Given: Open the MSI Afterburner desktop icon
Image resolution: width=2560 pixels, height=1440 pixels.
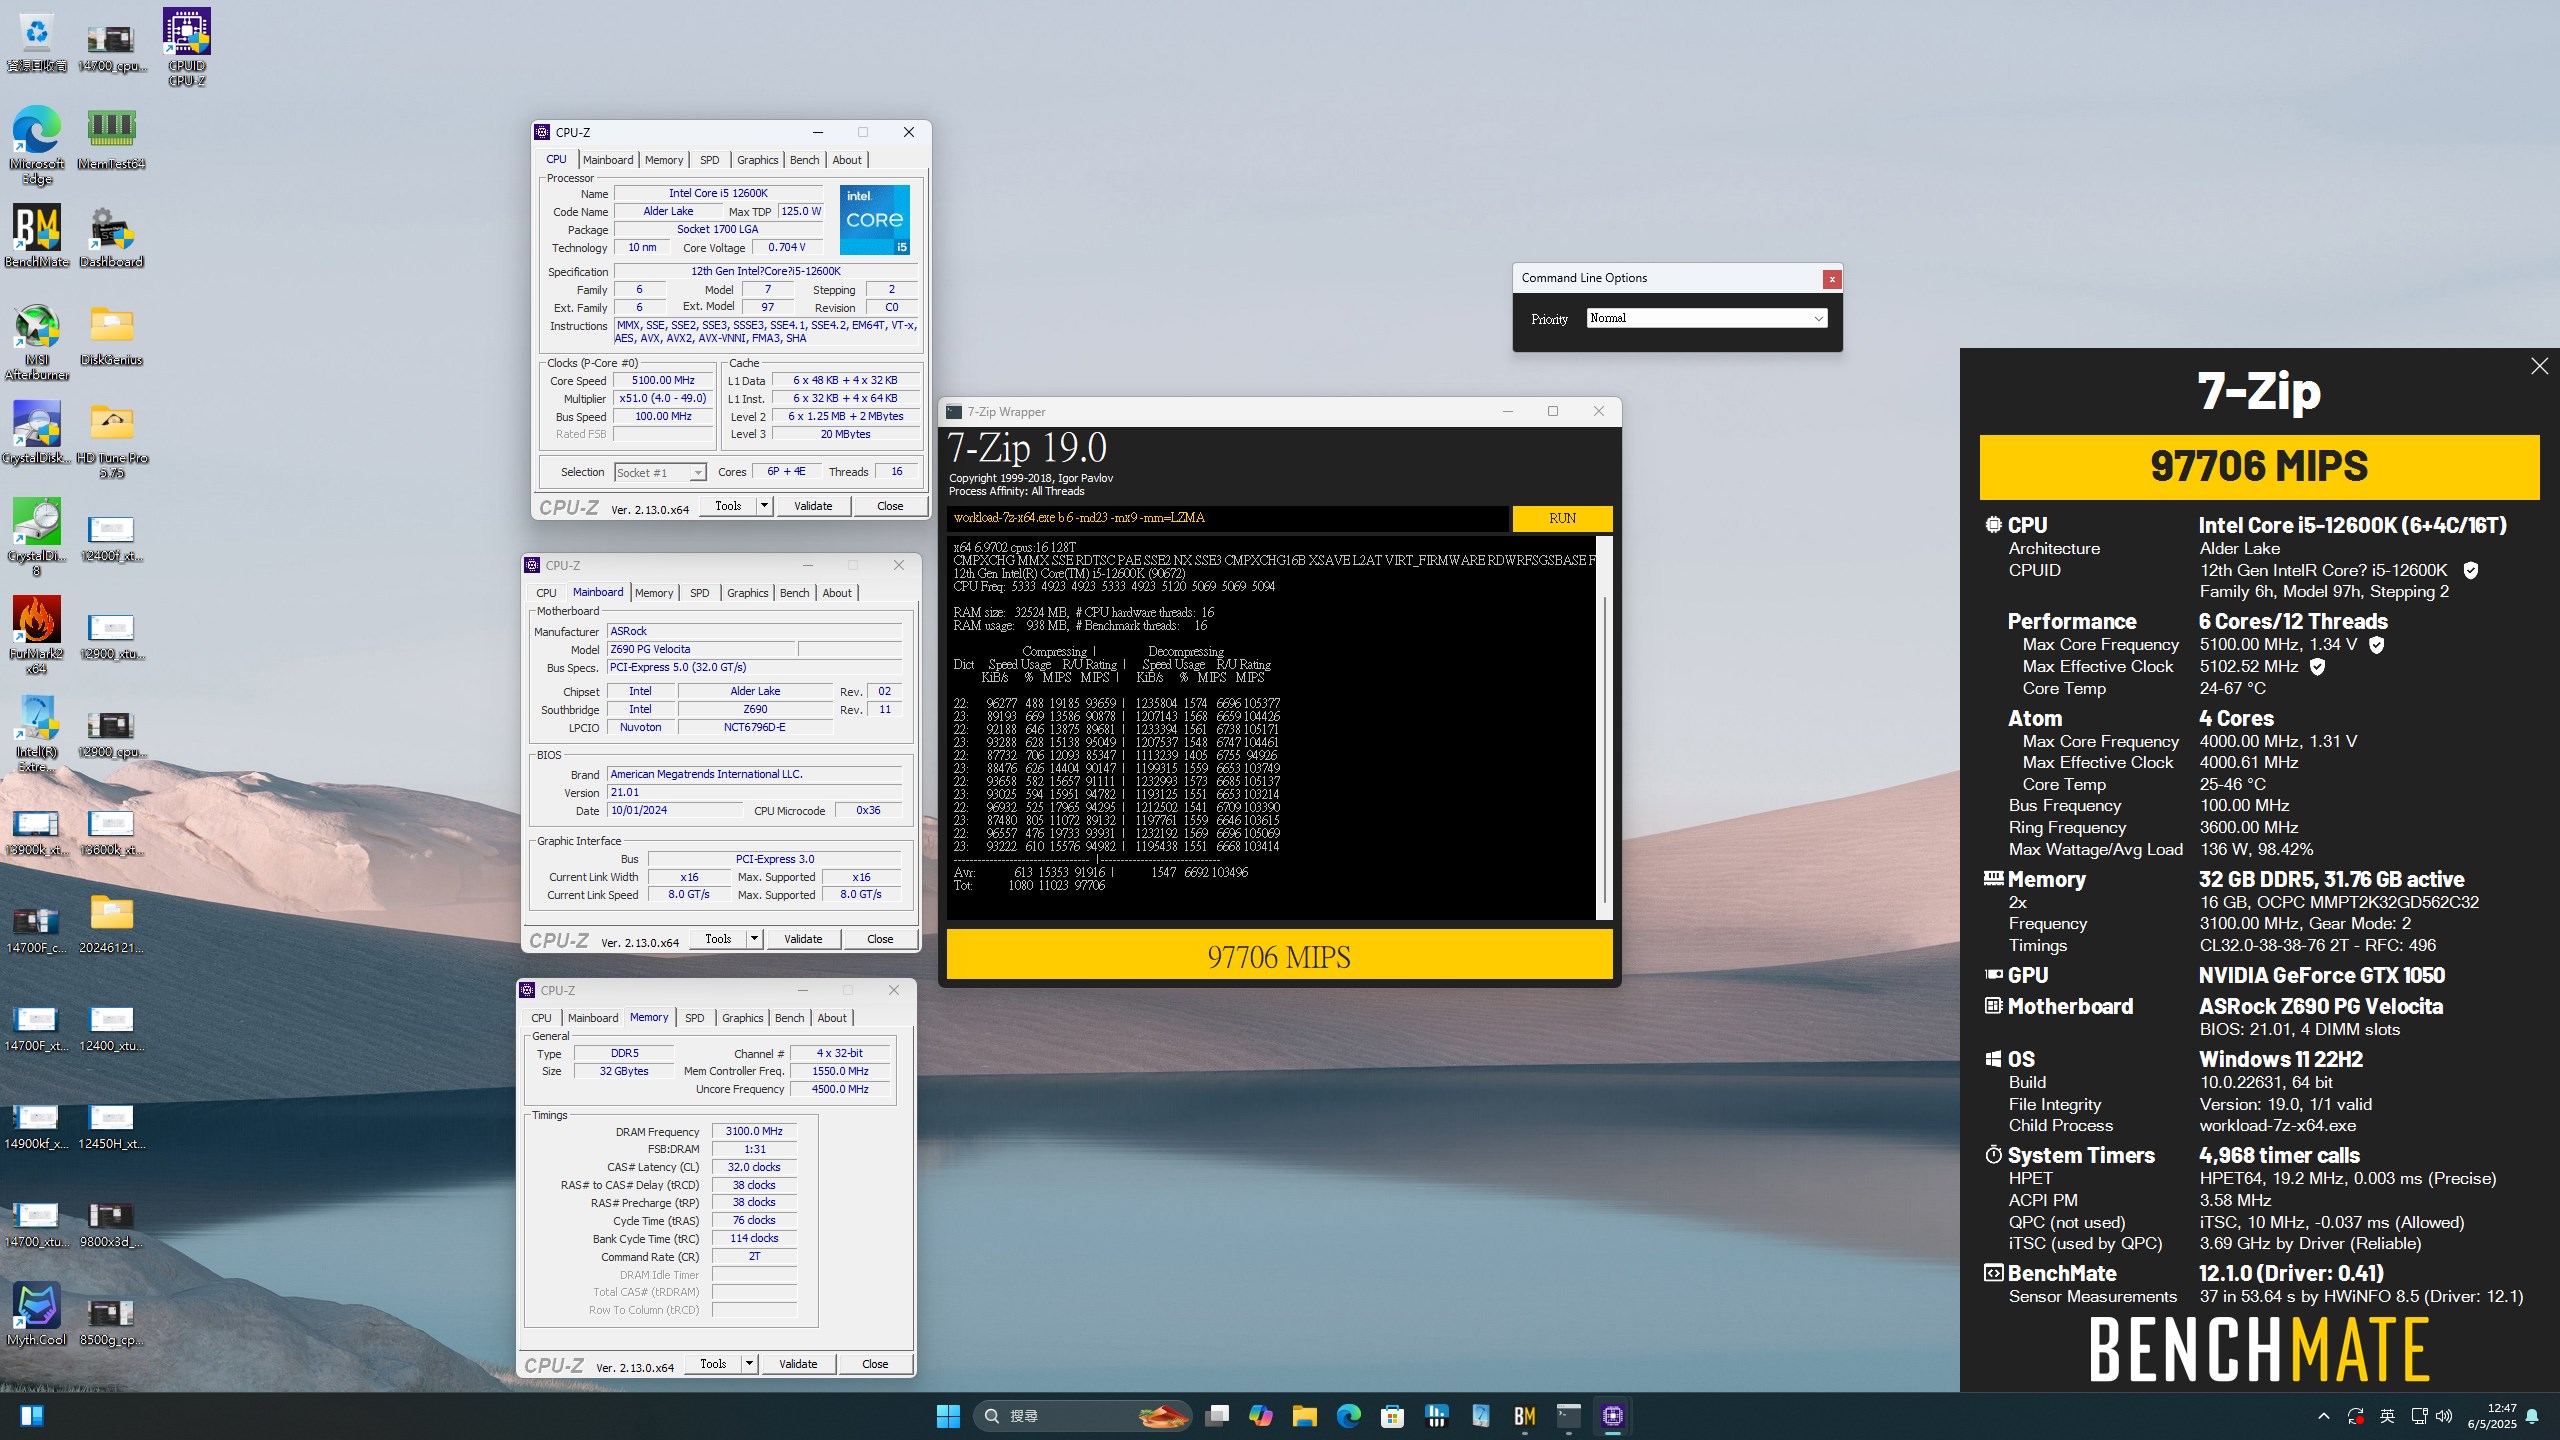Looking at the screenshot, I should [x=37, y=342].
